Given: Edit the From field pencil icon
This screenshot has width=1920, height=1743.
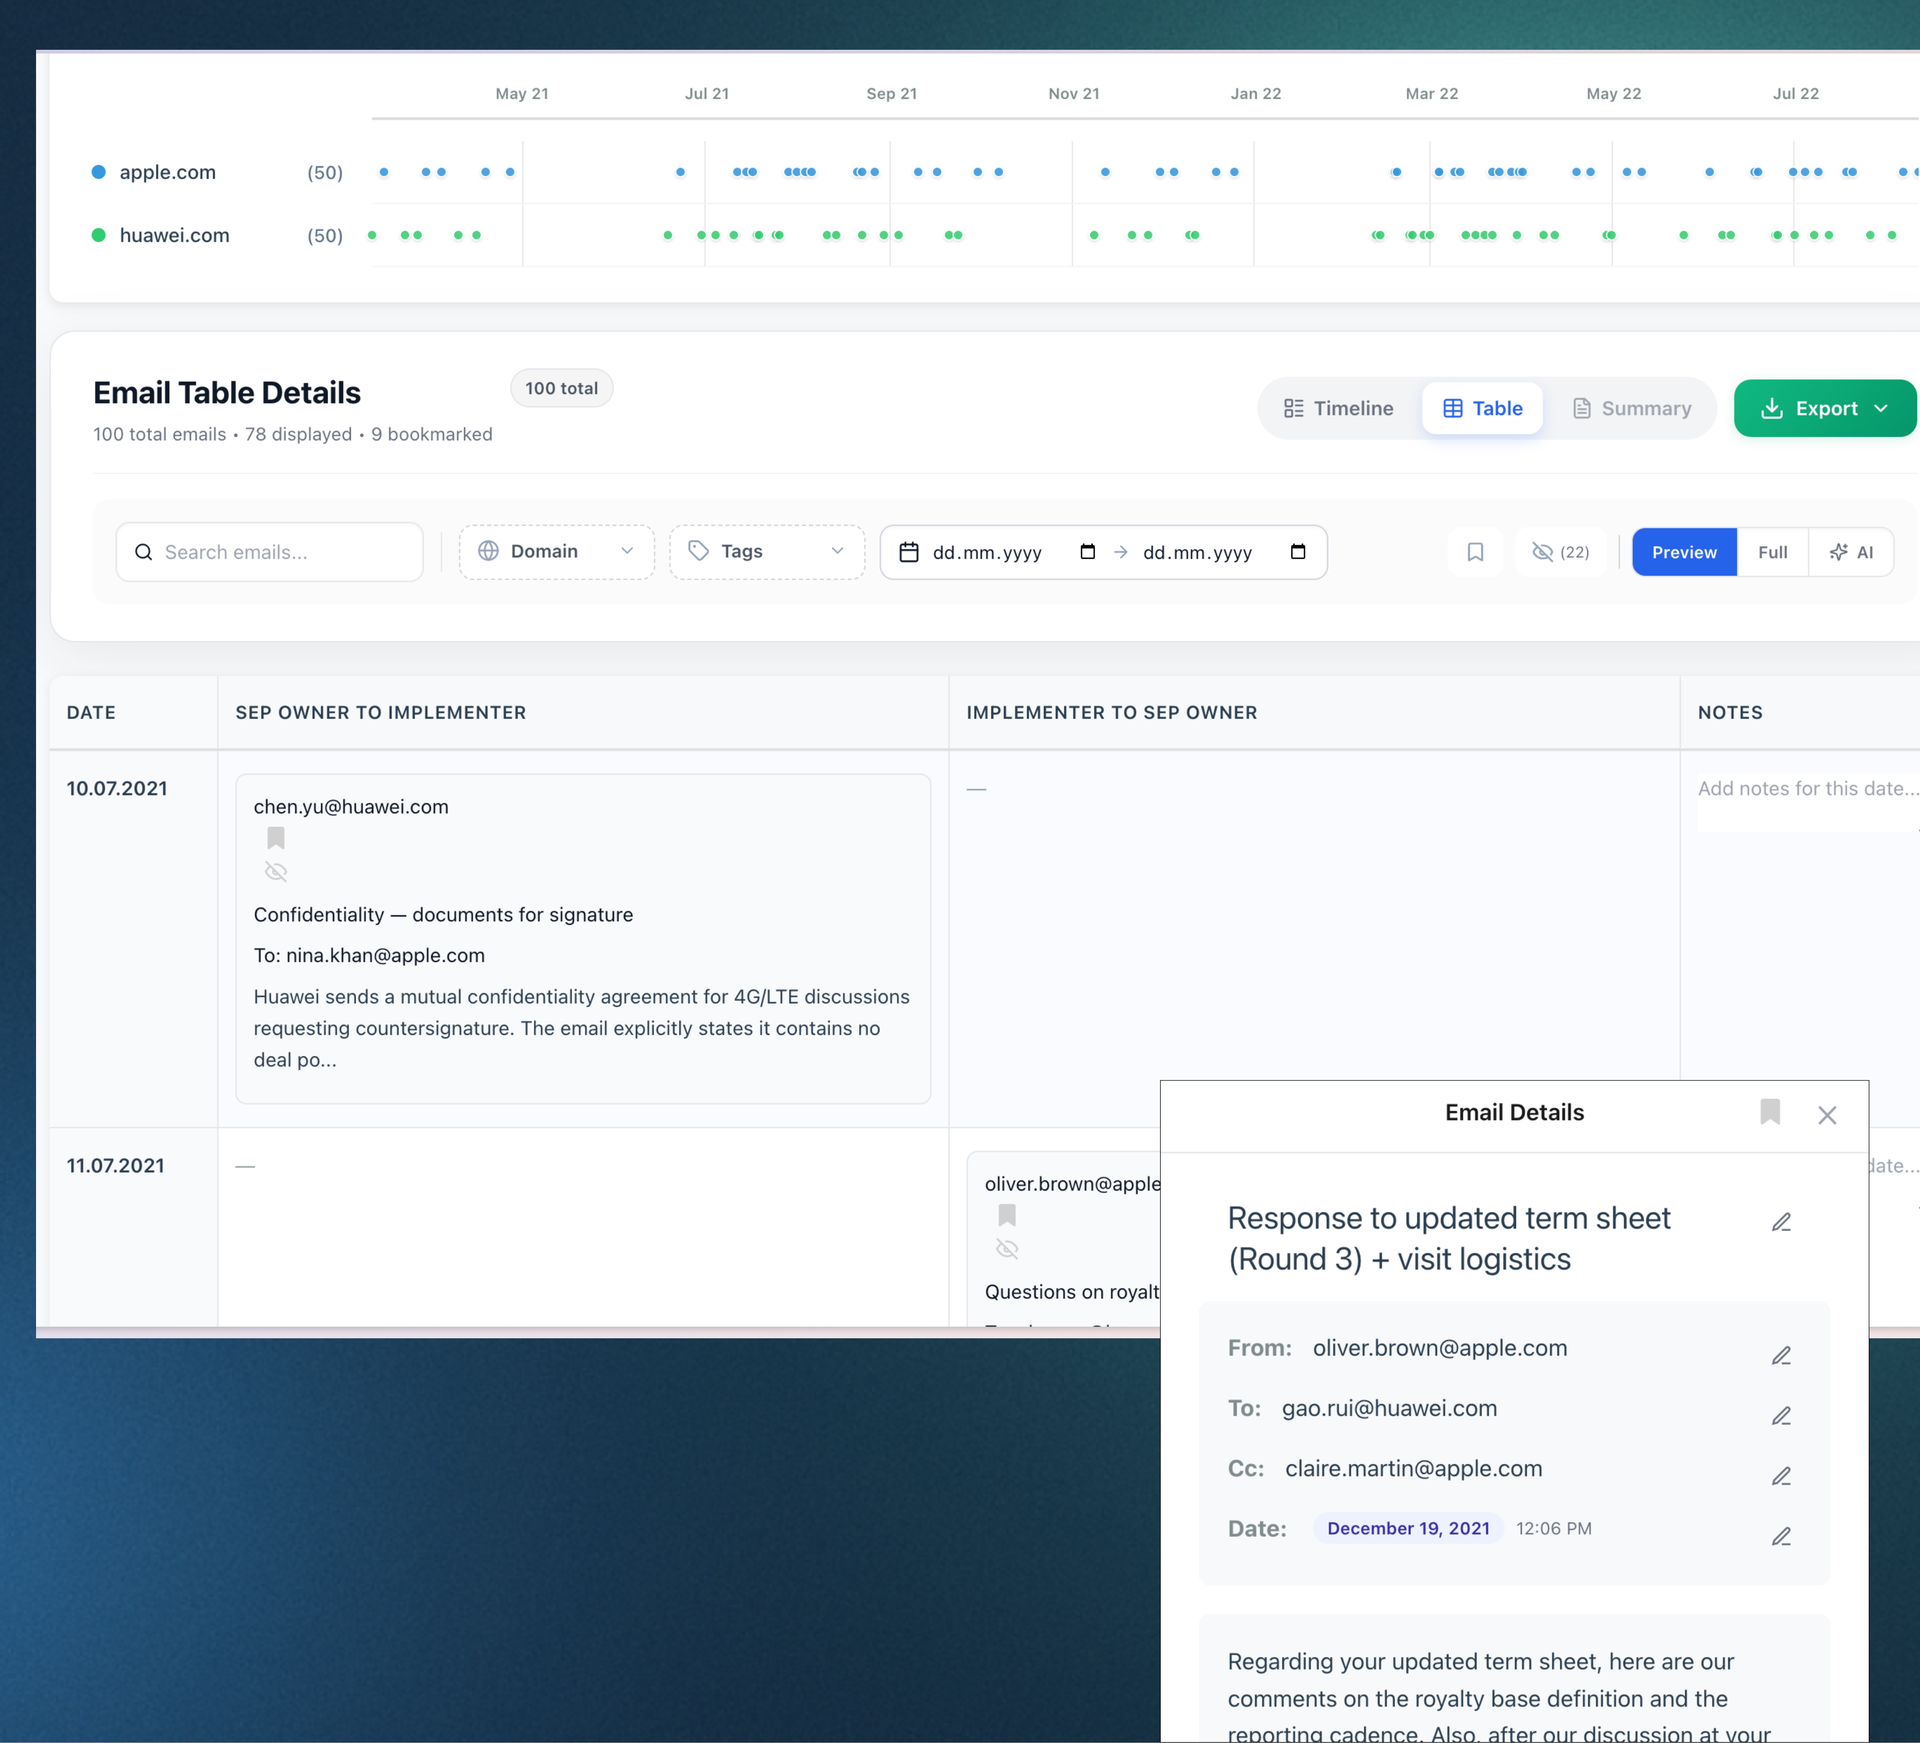Looking at the screenshot, I should click(1781, 1356).
